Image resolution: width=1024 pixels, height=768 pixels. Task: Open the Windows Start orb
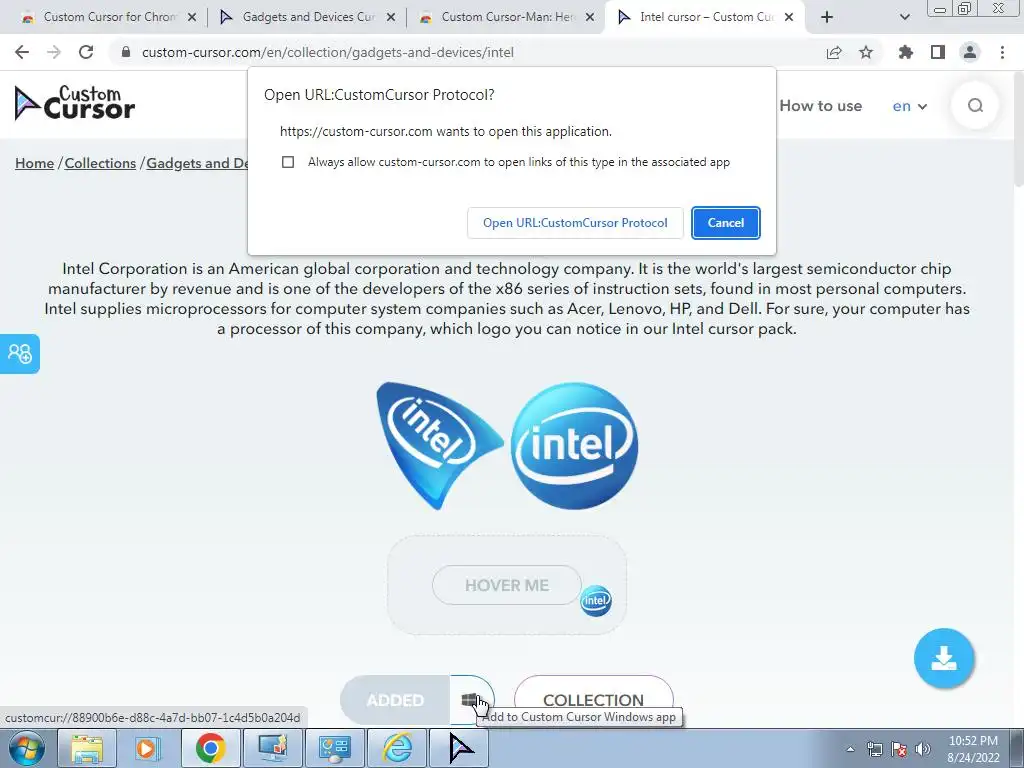26,748
